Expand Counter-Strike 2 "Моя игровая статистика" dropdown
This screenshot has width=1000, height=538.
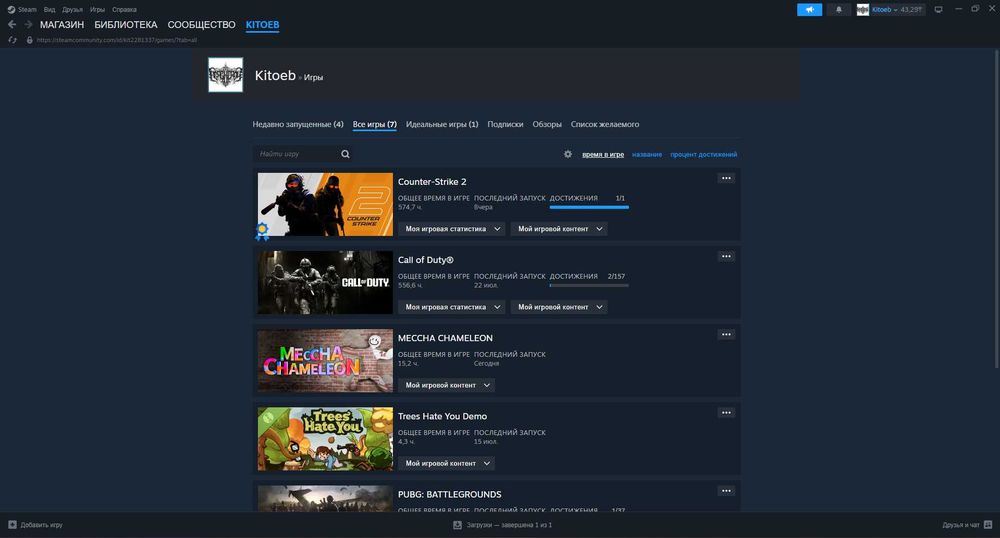452,229
